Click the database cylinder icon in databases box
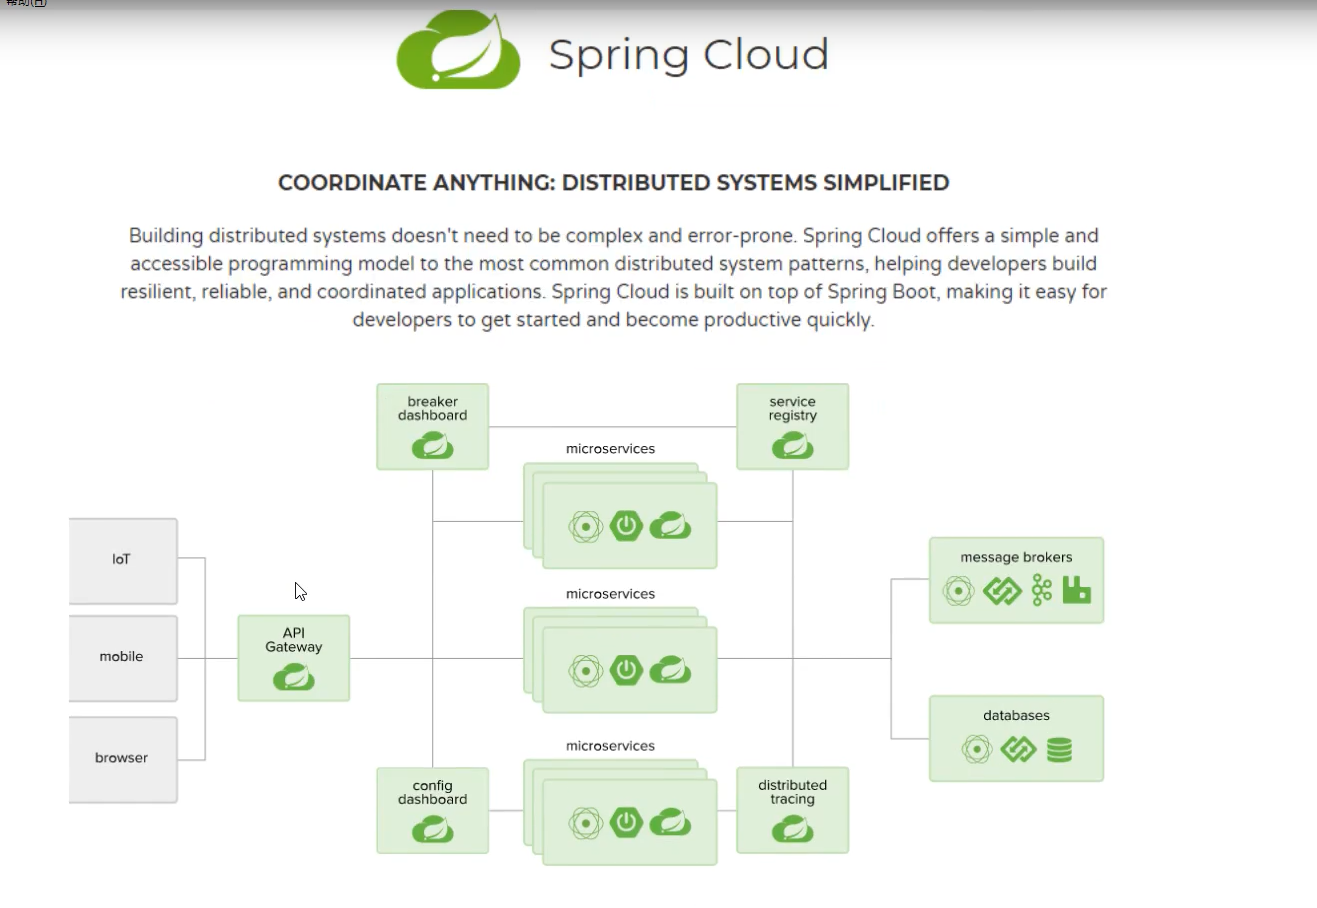Screen dimensions: 1317x908 1059,749
